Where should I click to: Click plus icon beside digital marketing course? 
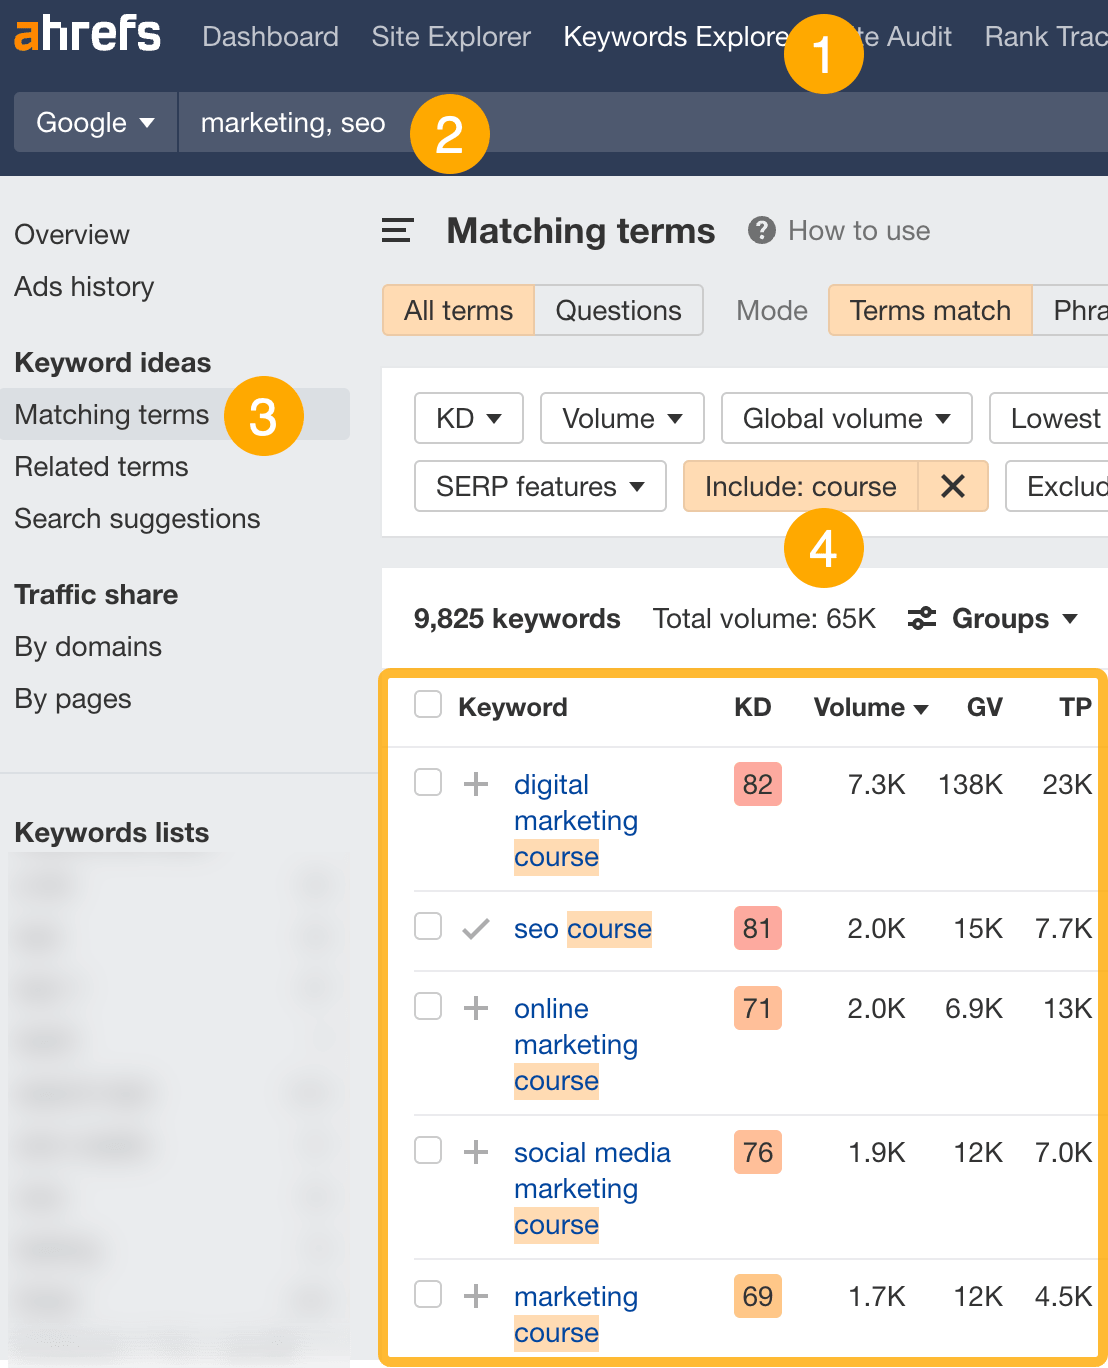475,784
